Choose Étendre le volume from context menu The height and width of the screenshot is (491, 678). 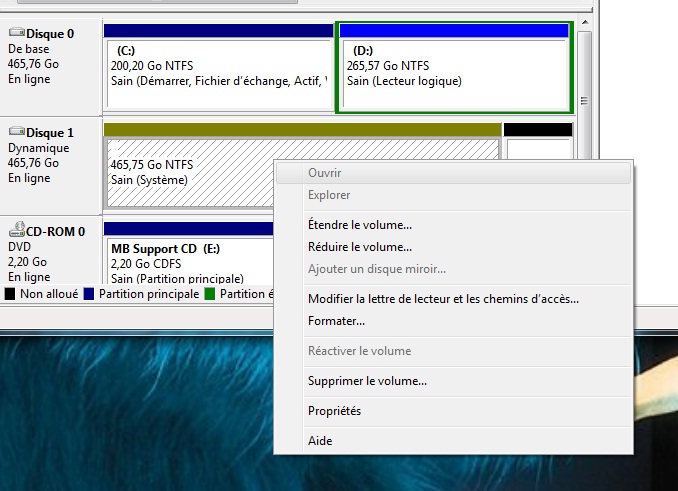pos(360,225)
